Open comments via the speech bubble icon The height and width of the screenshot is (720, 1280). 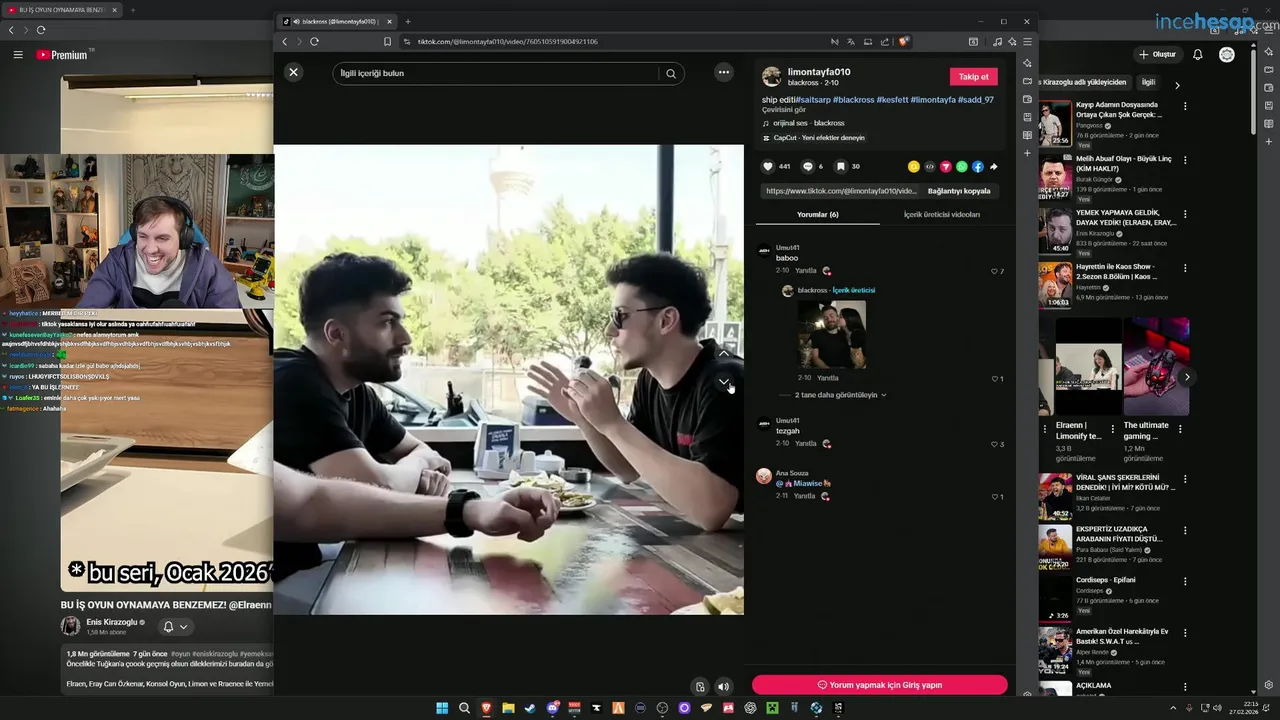808,167
